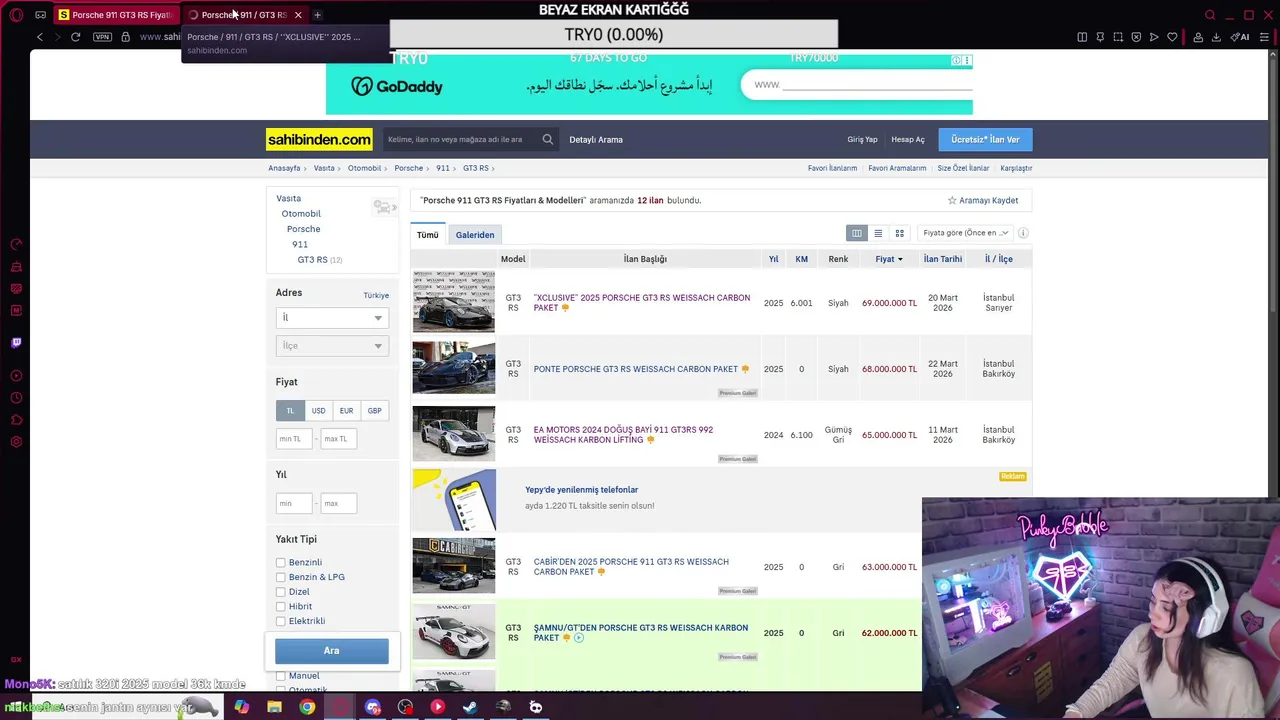The height and width of the screenshot is (720, 1280).
Task: Sort by Fiyat column header
Action: tap(888, 259)
